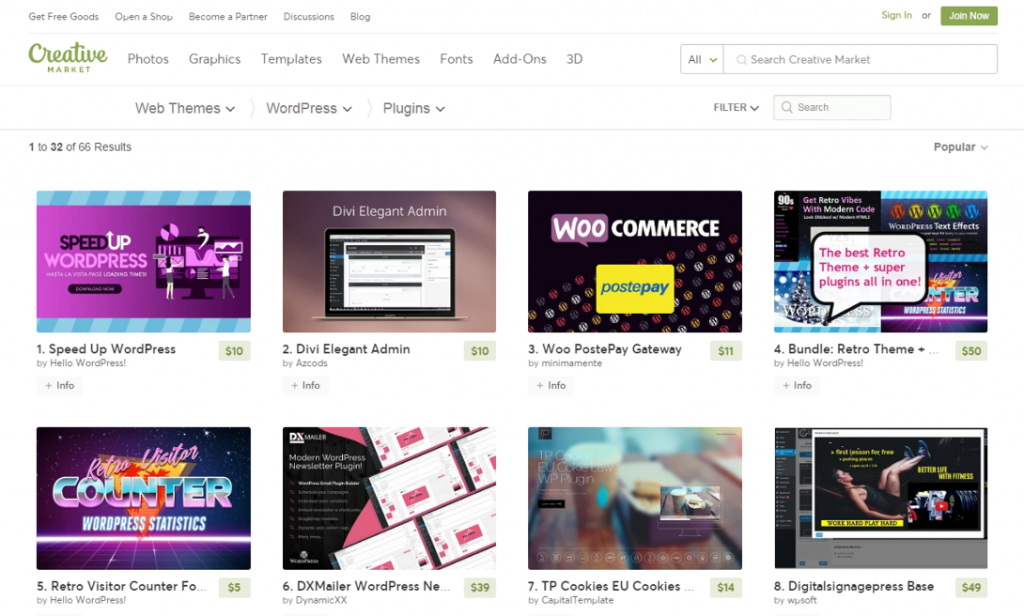Screen dimensions: 1024x616
Task: Open the Blog link
Action: click(x=360, y=16)
